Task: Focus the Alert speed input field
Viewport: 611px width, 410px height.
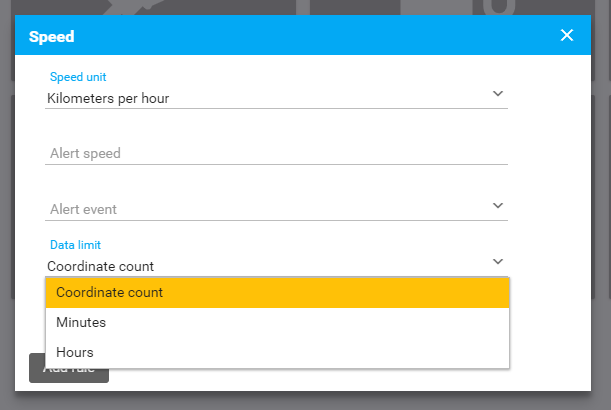Action: click(x=276, y=153)
